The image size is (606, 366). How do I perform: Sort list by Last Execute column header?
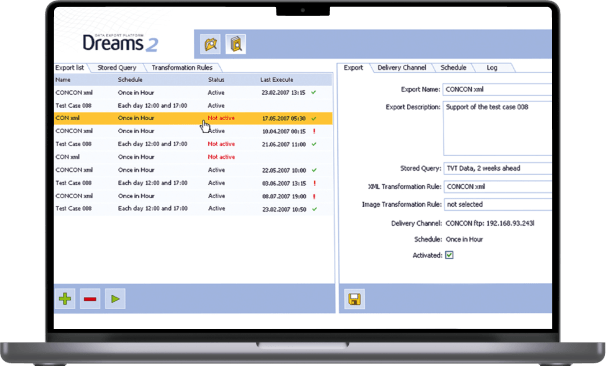point(277,80)
